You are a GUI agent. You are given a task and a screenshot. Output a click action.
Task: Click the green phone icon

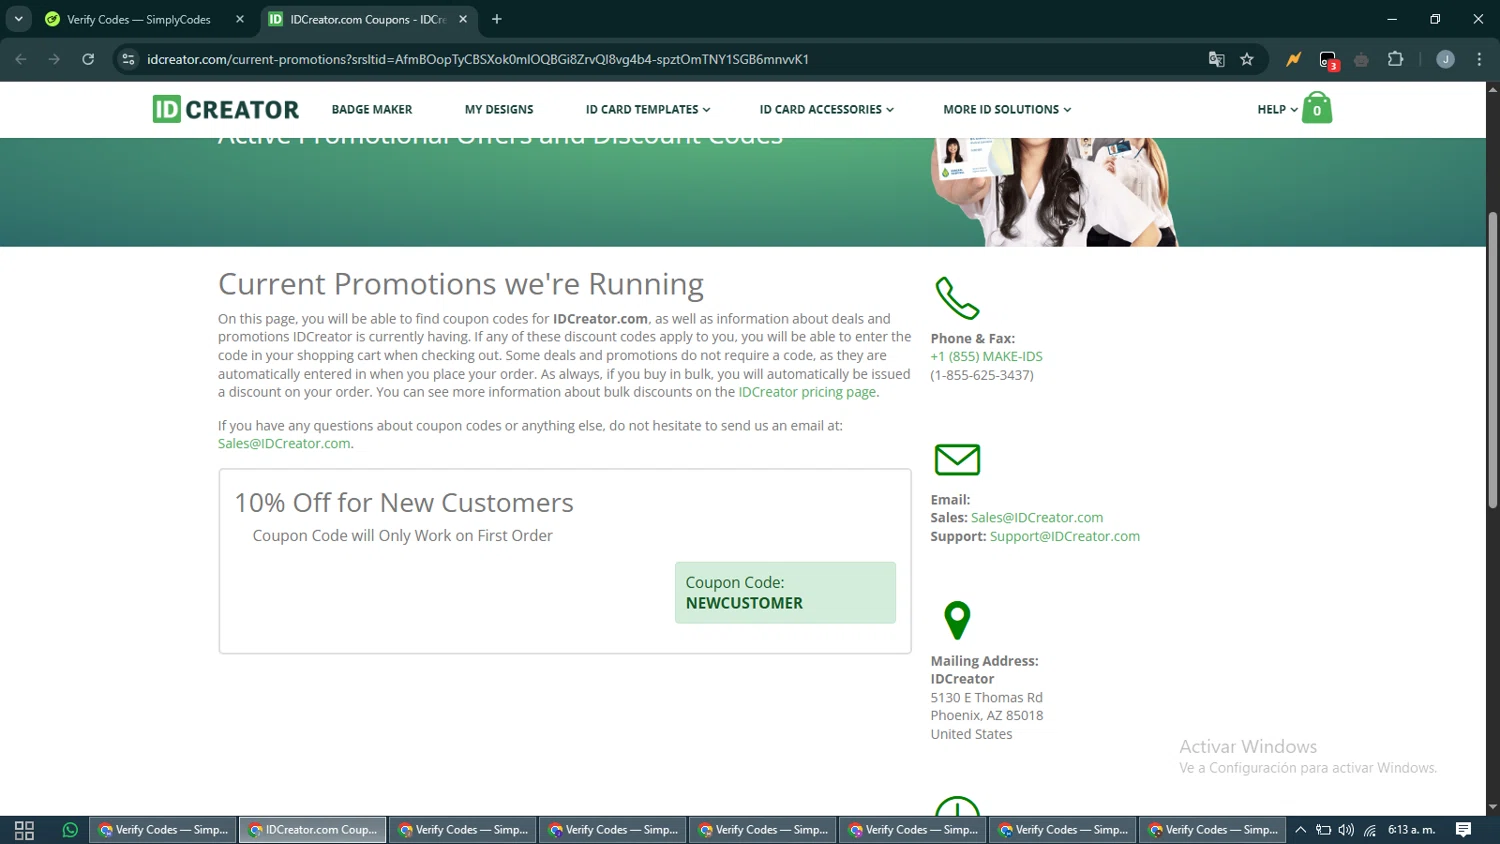[x=957, y=298]
